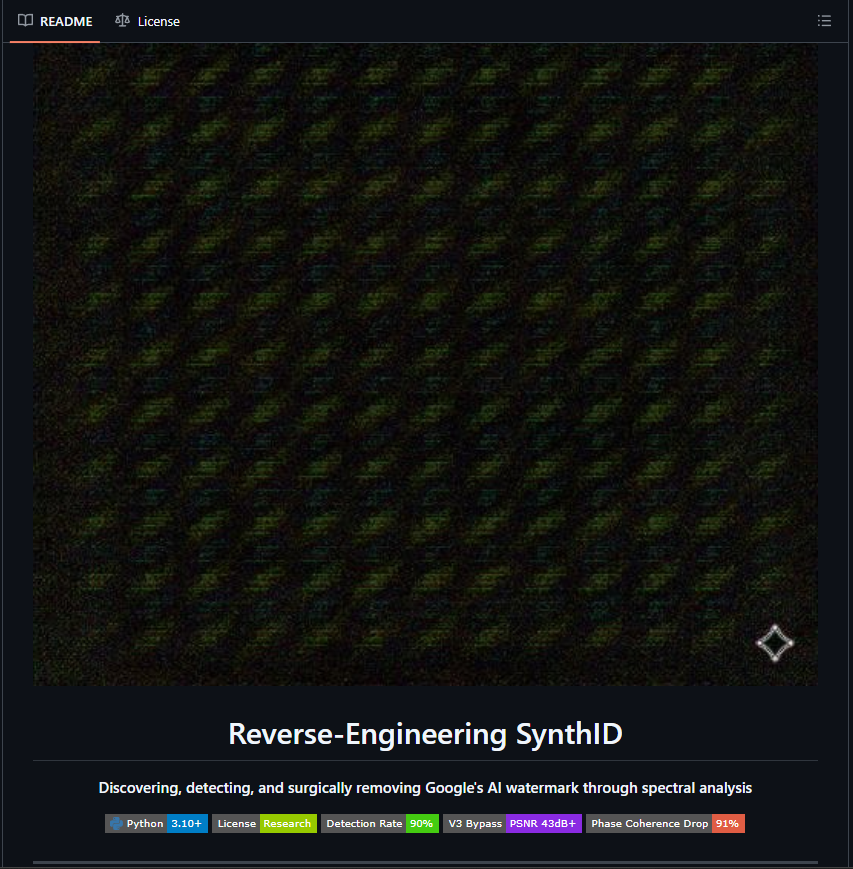Click the V3 Bypass PSNR 43dB+ badge
This screenshot has width=853, height=869.
point(512,824)
